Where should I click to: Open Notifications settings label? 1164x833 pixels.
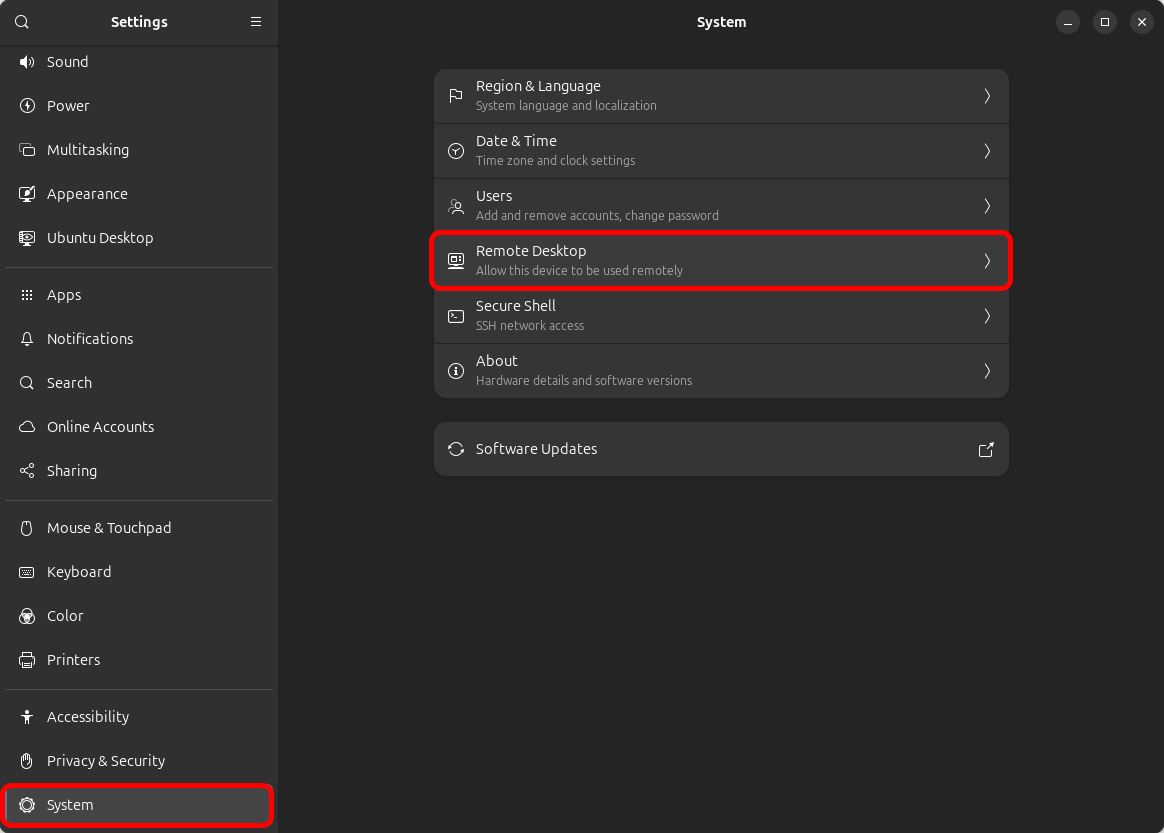[x=90, y=339]
